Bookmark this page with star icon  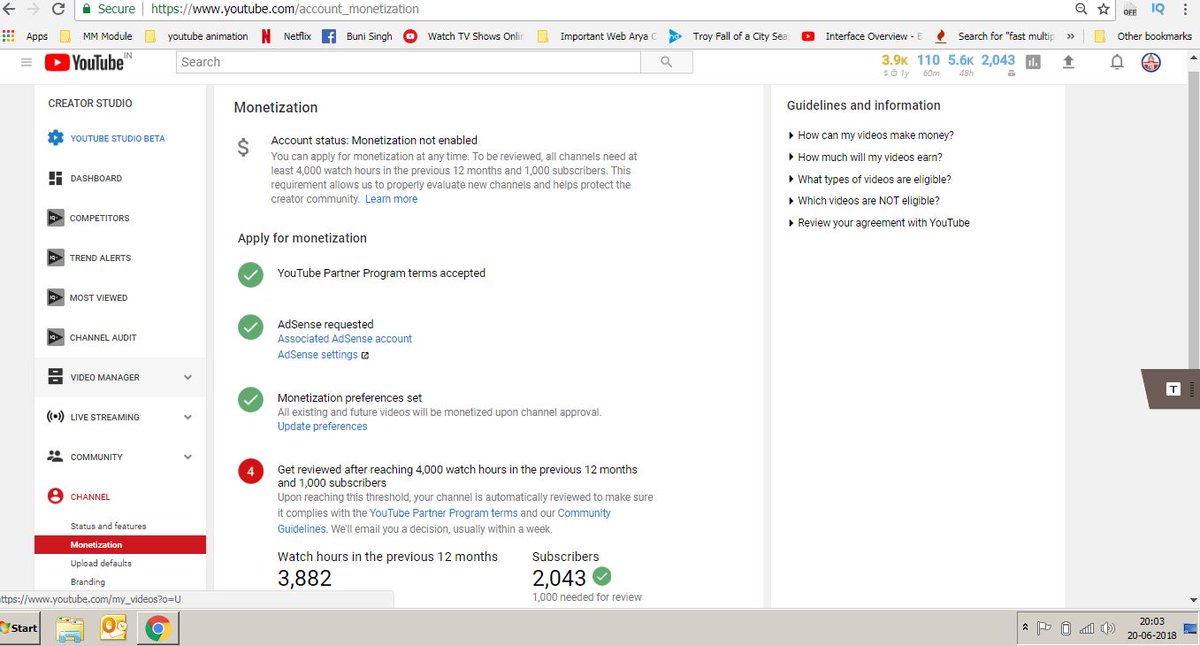click(x=1103, y=9)
